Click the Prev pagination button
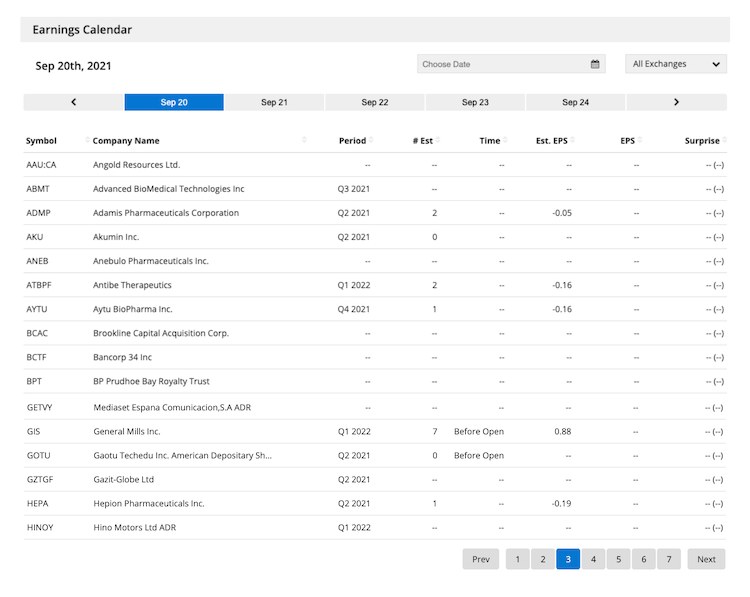Screen dimensions: 750x597 click(481, 559)
